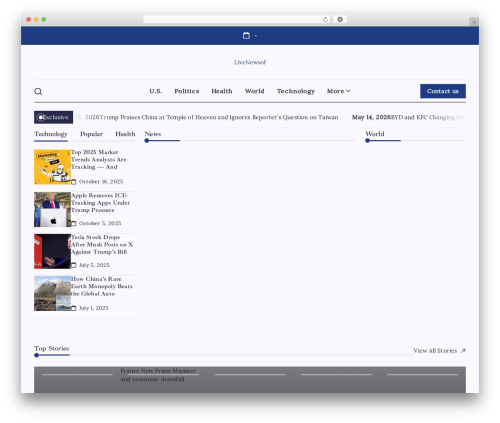Click the May 14, 2026 ticker date
Viewport: 500px width, 423px height.
(x=371, y=117)
